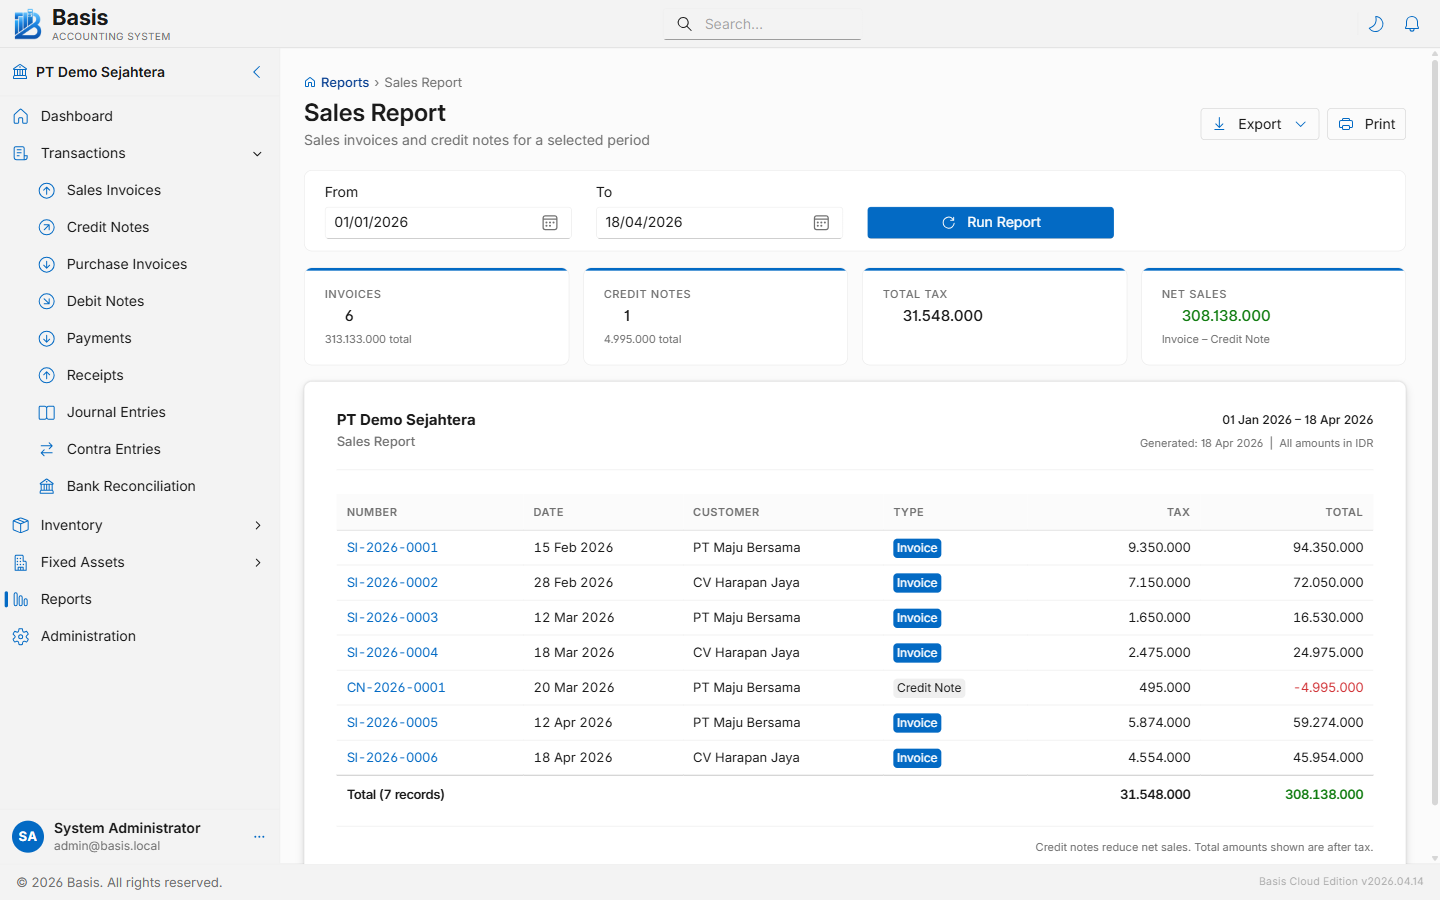Click the Purchase Invoices download-style icon

(x=46, y=264)
